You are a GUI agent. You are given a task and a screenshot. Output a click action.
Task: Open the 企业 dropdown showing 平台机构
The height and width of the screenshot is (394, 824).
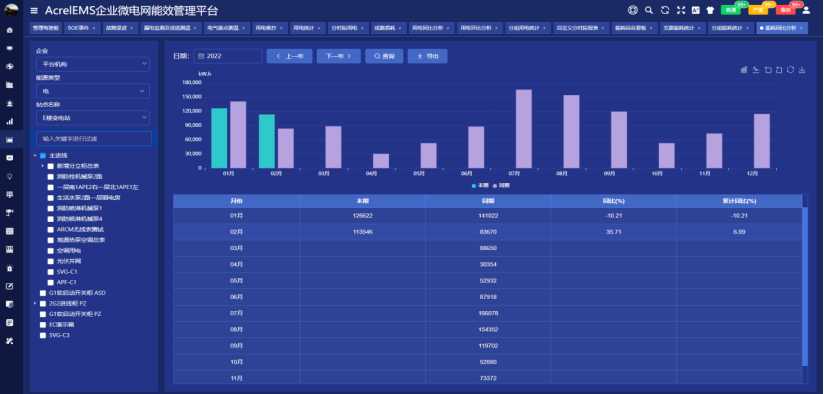point(92,64)
